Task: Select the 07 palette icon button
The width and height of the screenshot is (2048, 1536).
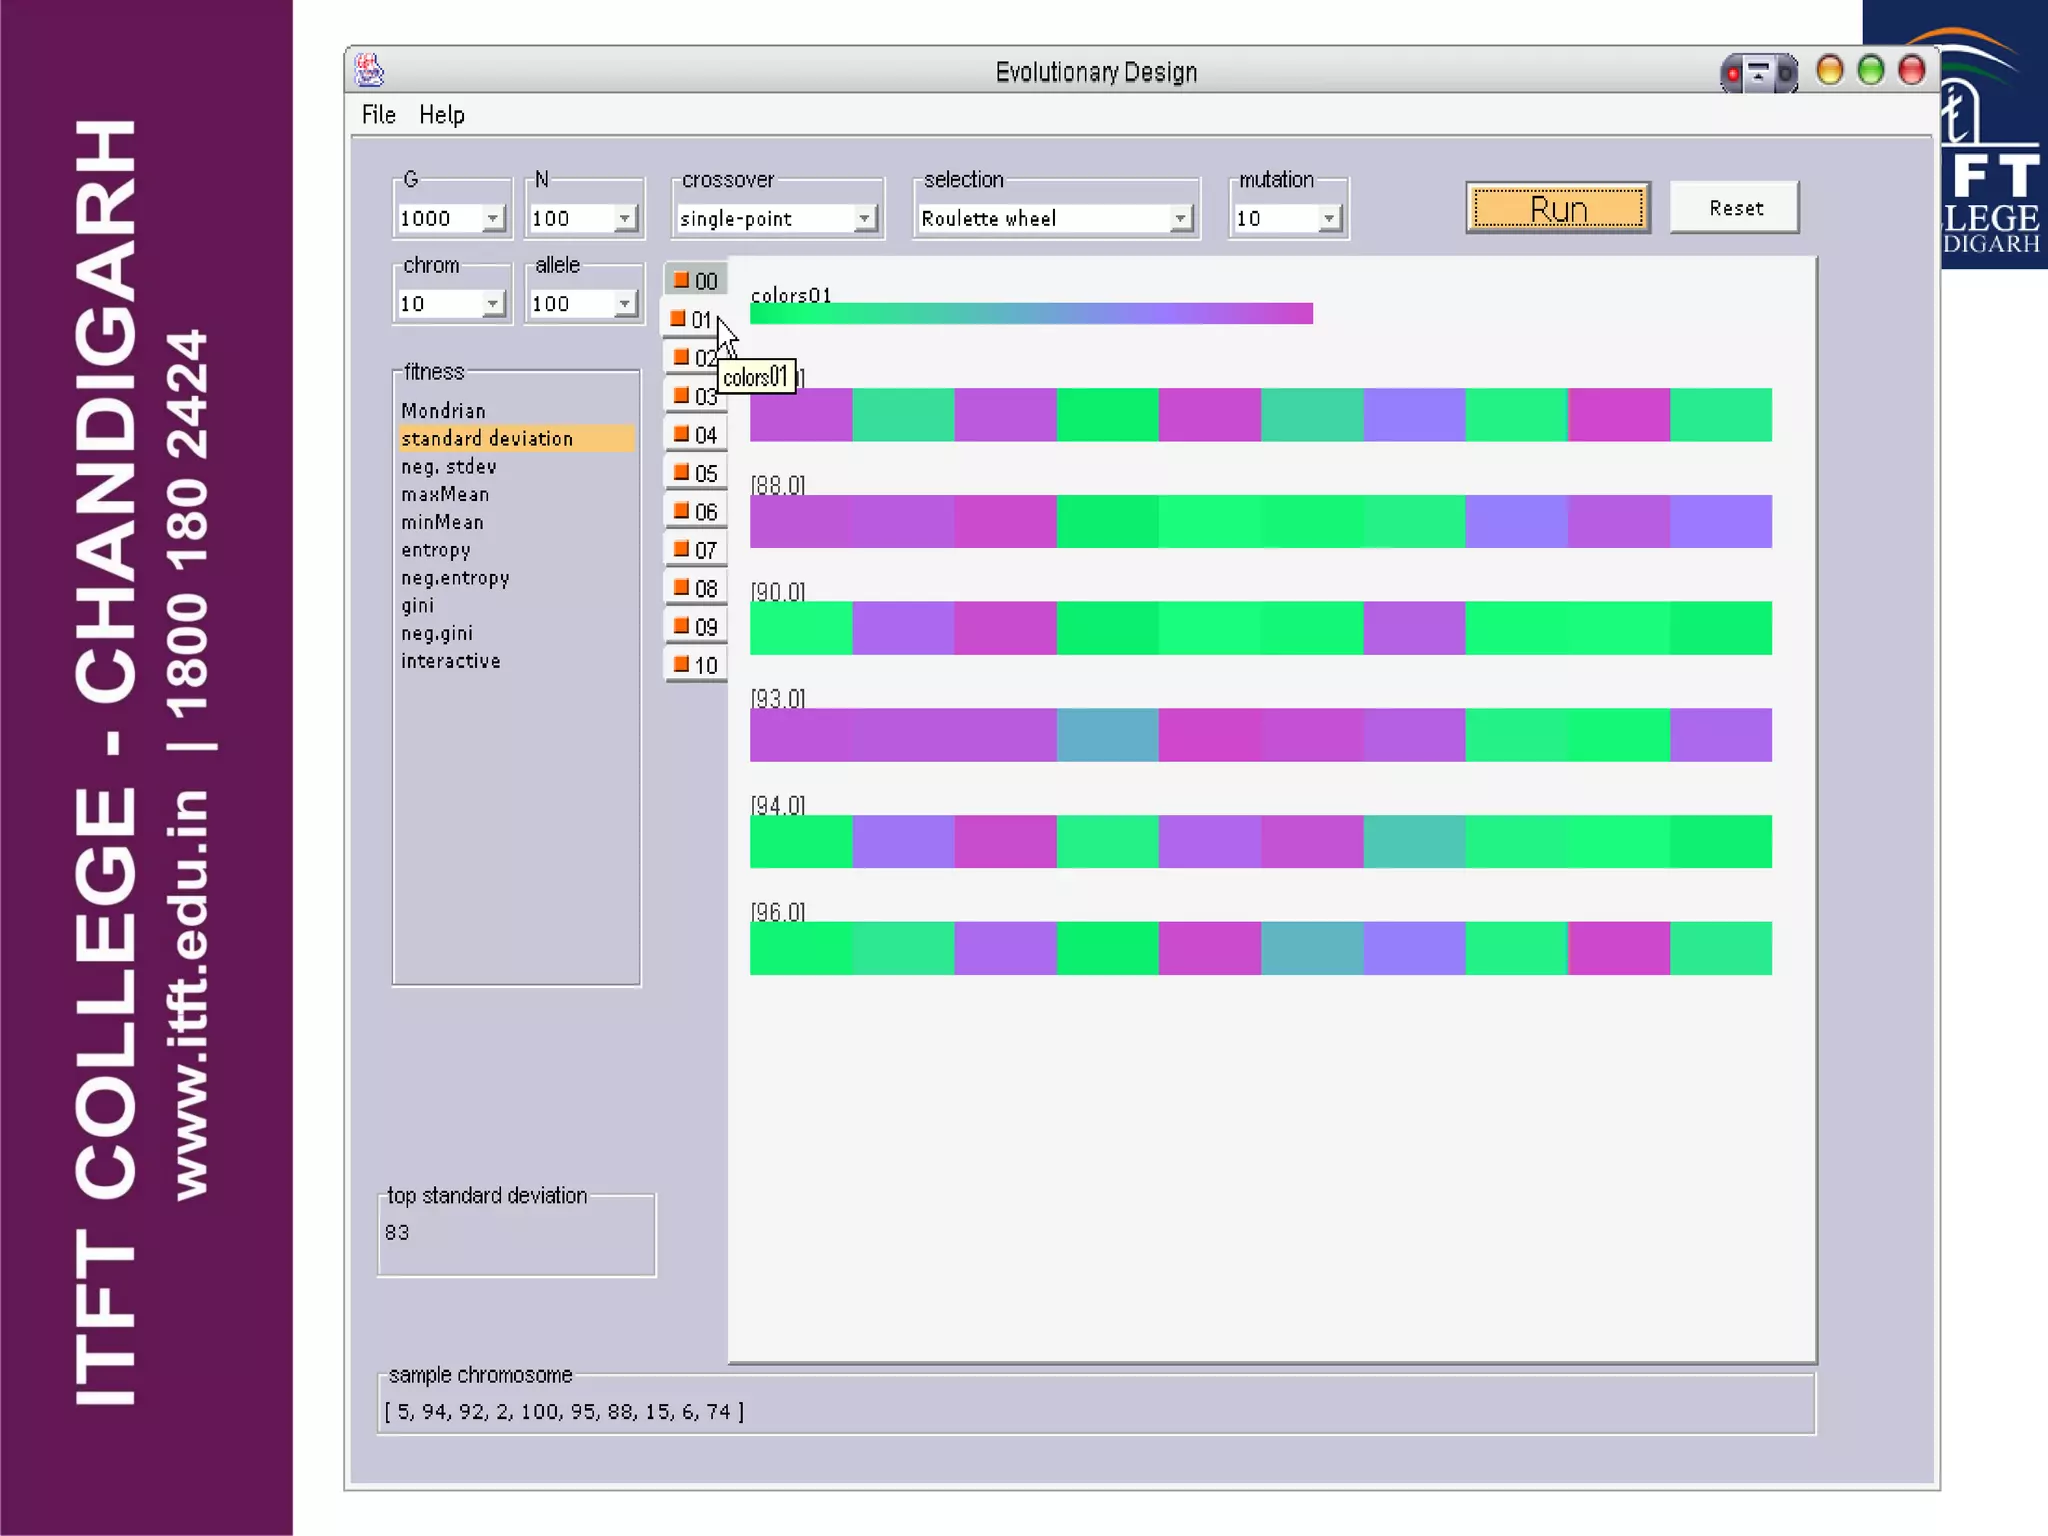Action: (x=695, y=550)
